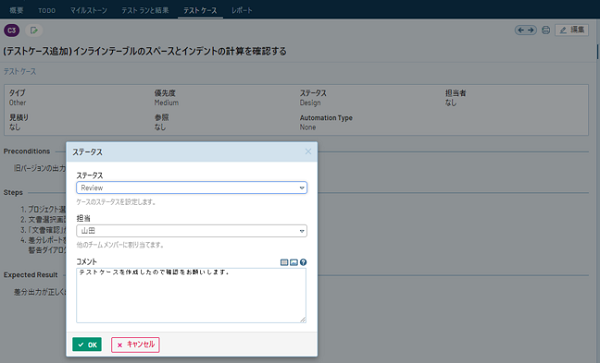Click inside the コメント text area
The width and height of the screenshot is (600, 363).
[191, 295]
